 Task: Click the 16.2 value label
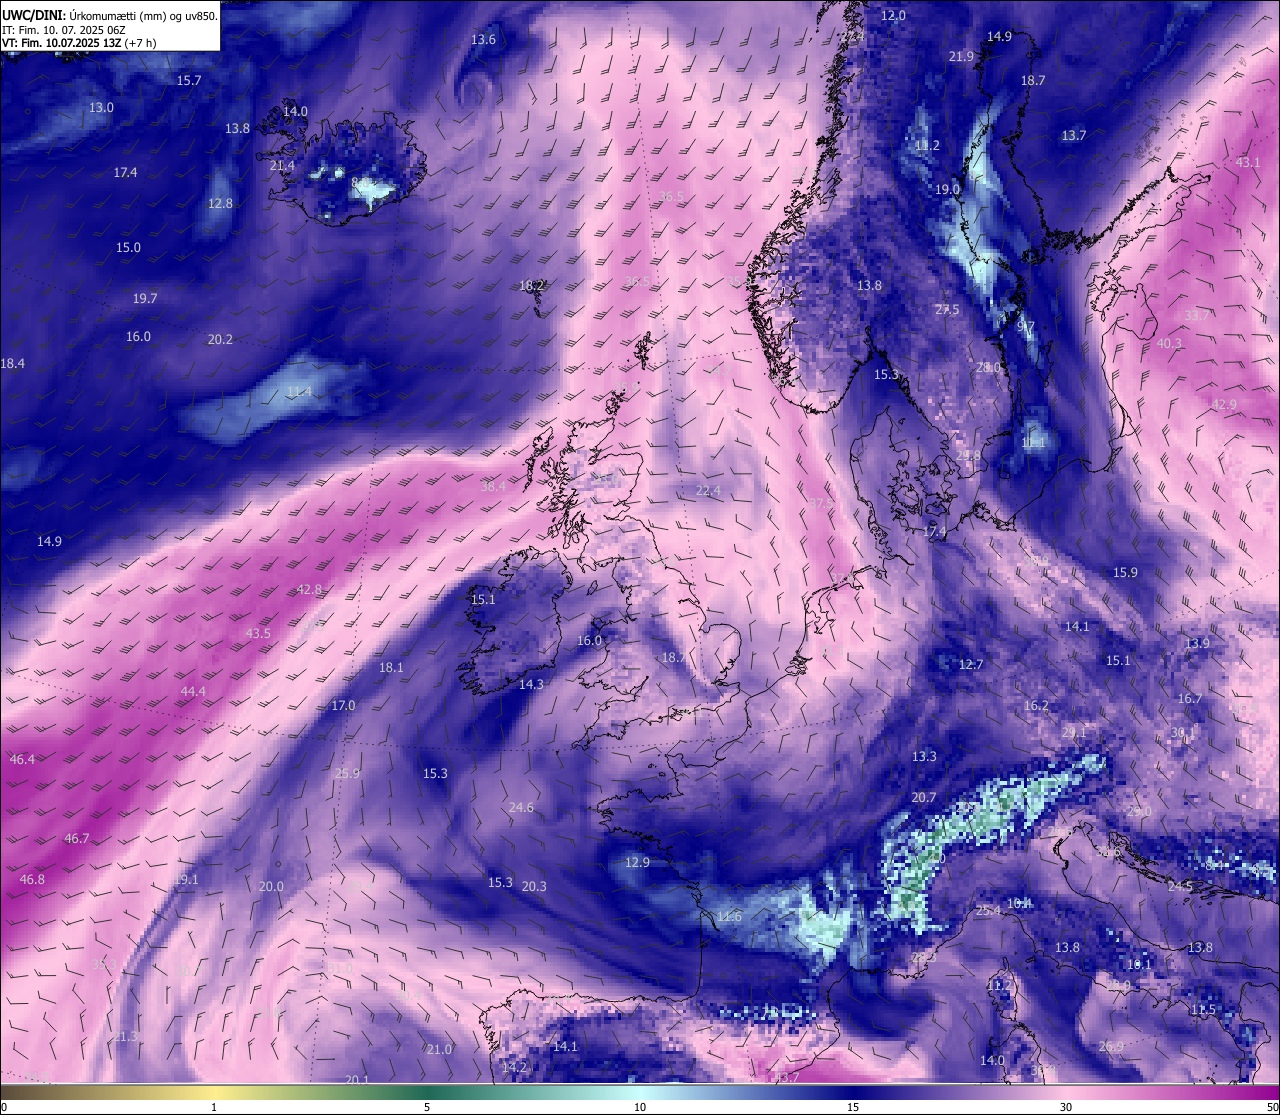click(x=1036, y=705)
